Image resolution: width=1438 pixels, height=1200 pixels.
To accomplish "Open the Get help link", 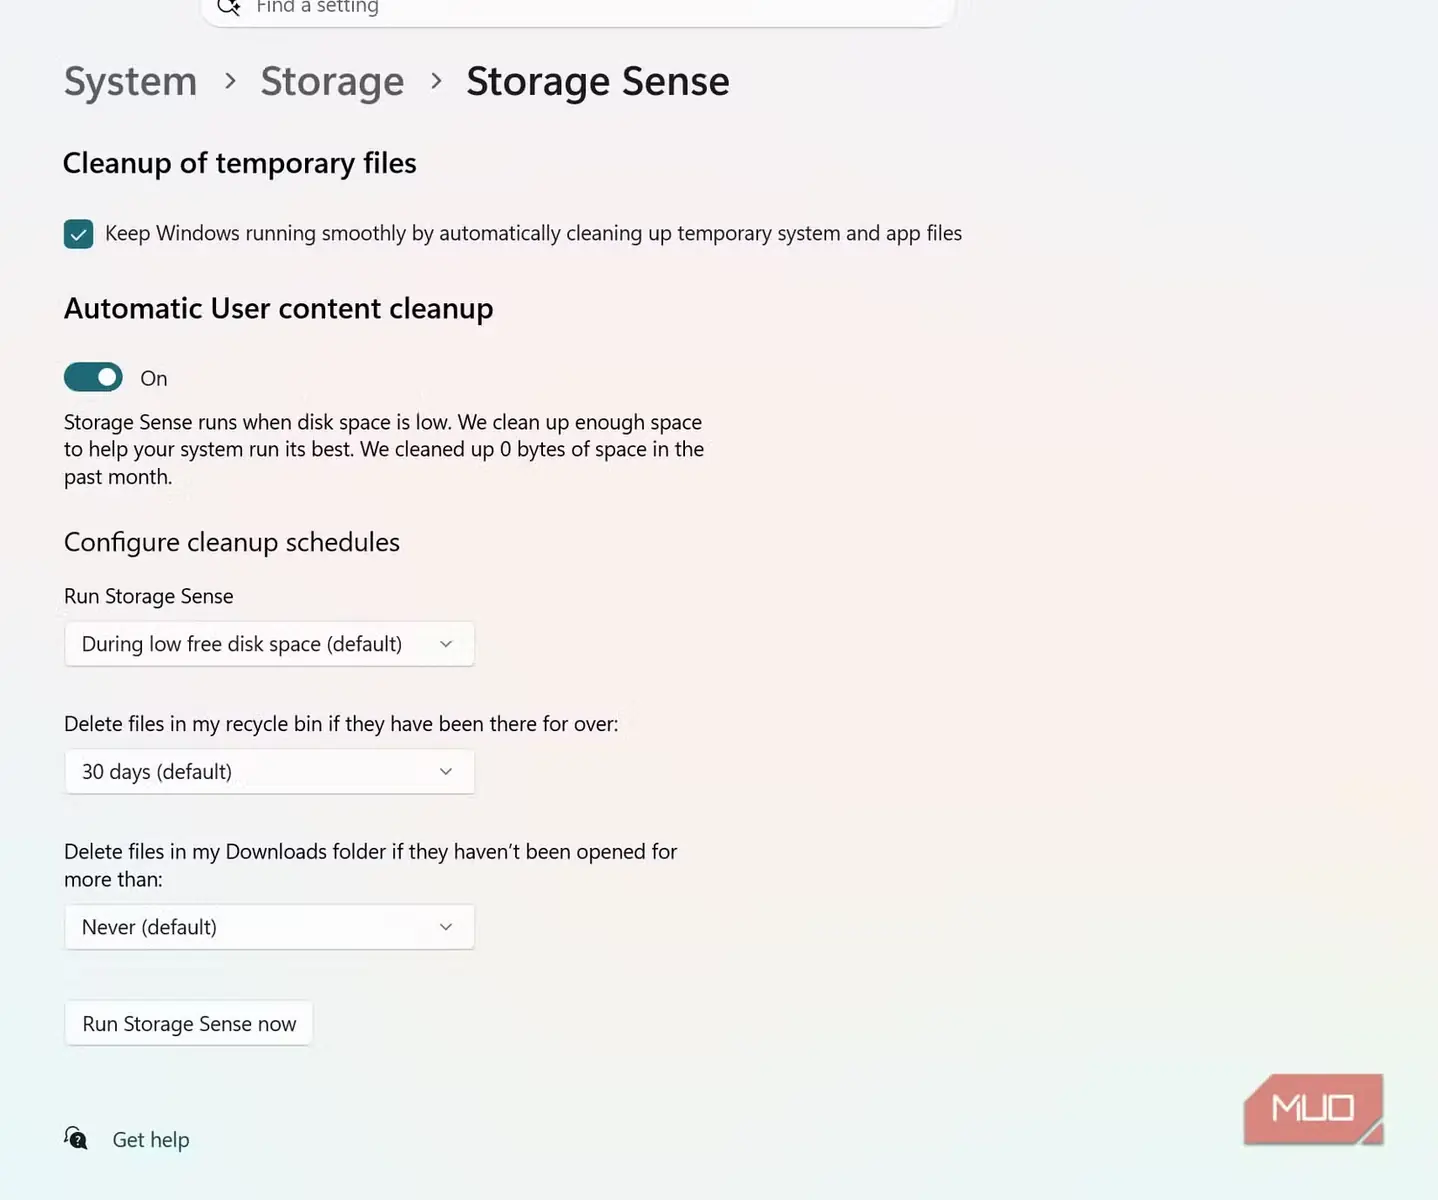I will pos(151,1140).
